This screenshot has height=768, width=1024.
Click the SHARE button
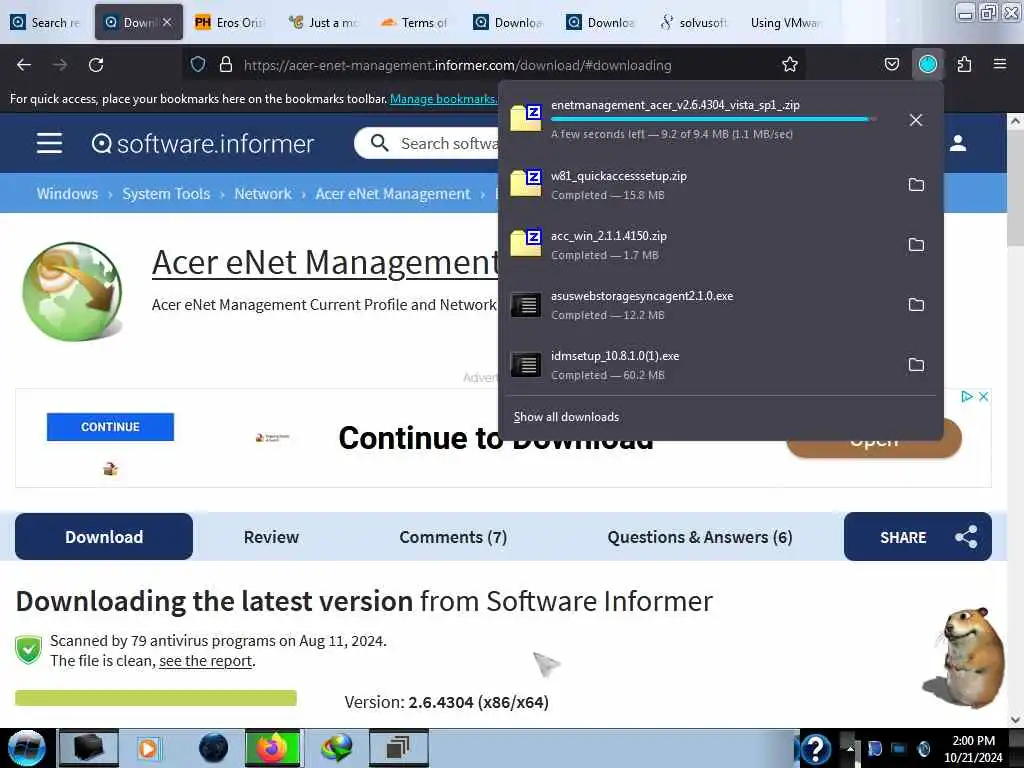click(x=918, y=537)
